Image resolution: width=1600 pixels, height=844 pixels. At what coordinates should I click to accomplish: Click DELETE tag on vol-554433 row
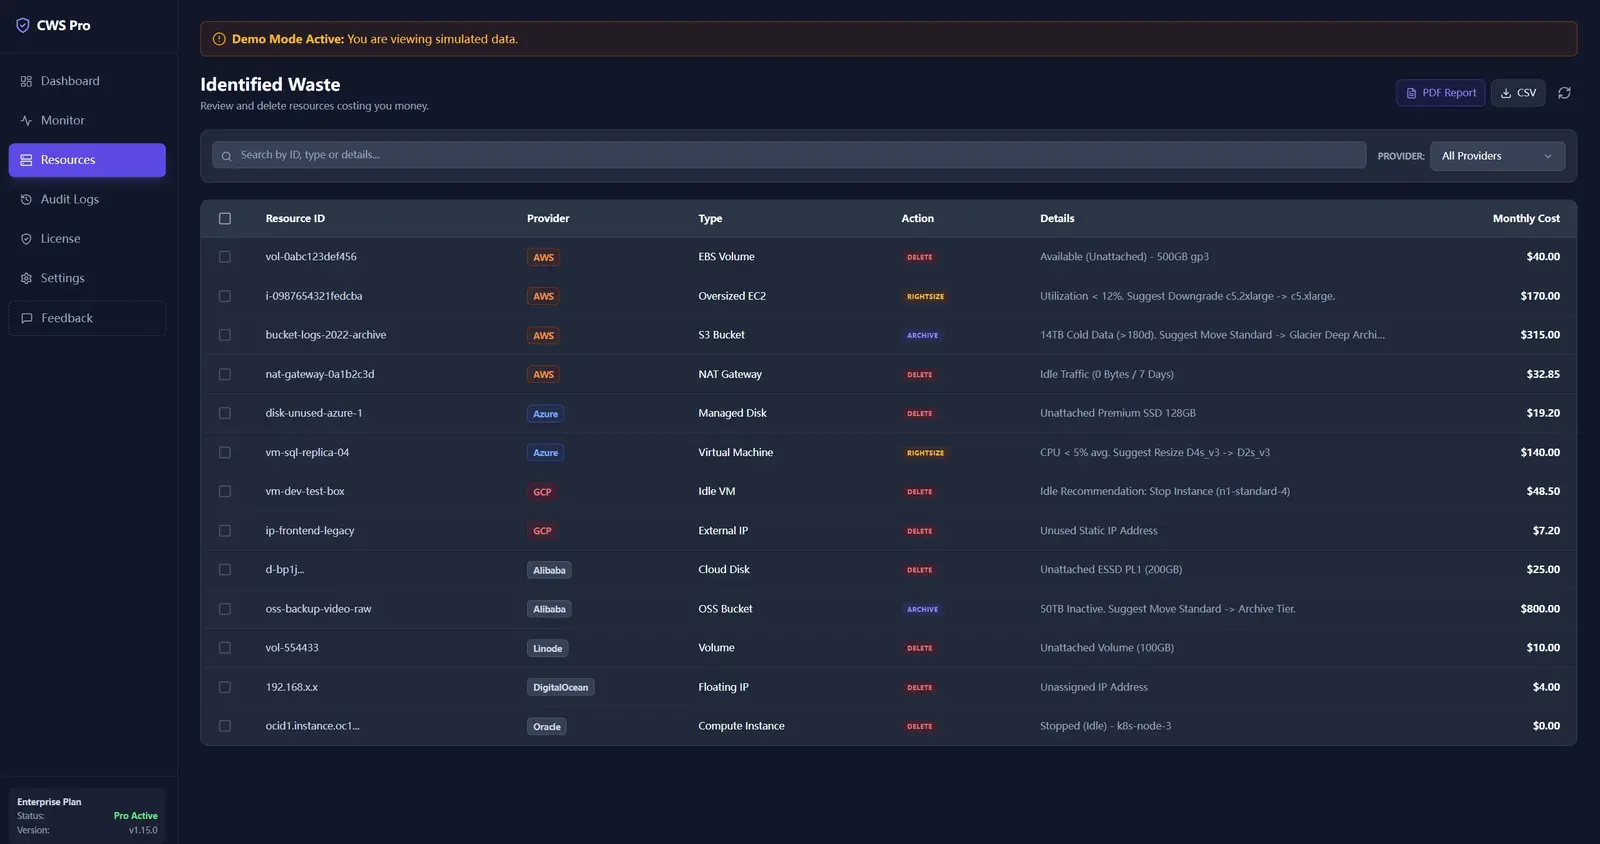(x=919, y=648)
